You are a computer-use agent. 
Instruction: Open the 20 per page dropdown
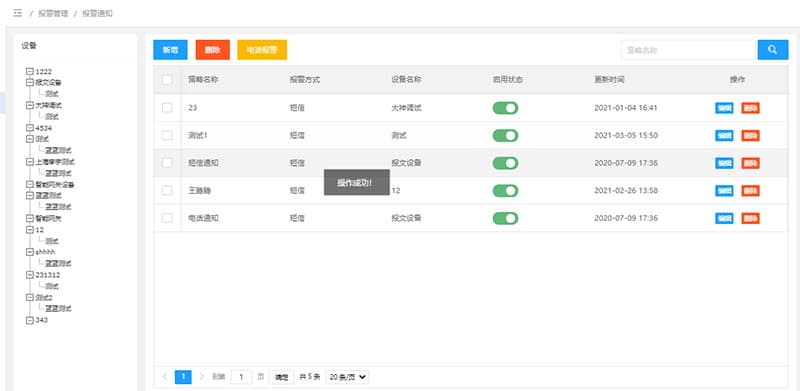point(347,377)
